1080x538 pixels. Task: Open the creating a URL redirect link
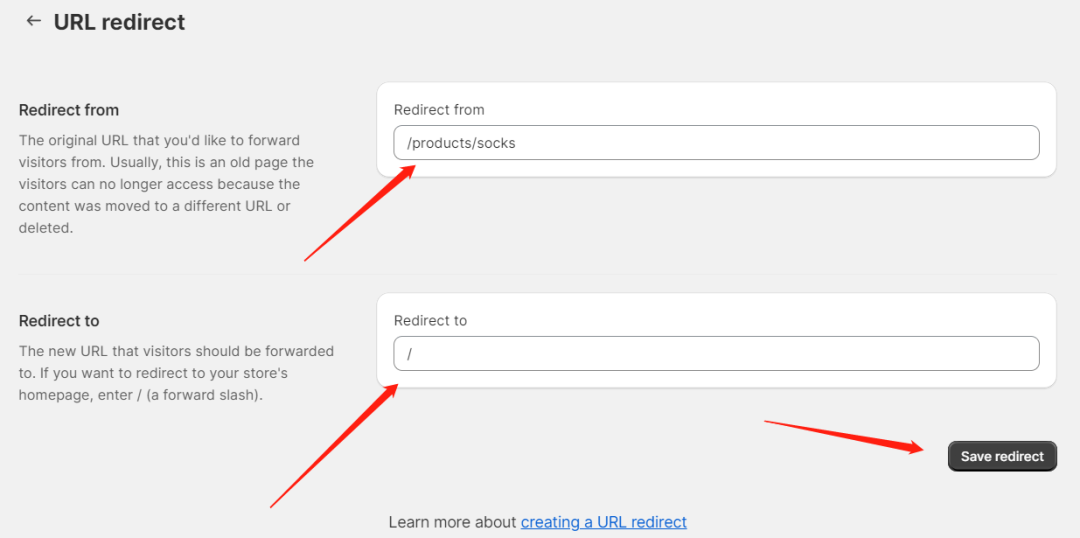pos(604,522)
